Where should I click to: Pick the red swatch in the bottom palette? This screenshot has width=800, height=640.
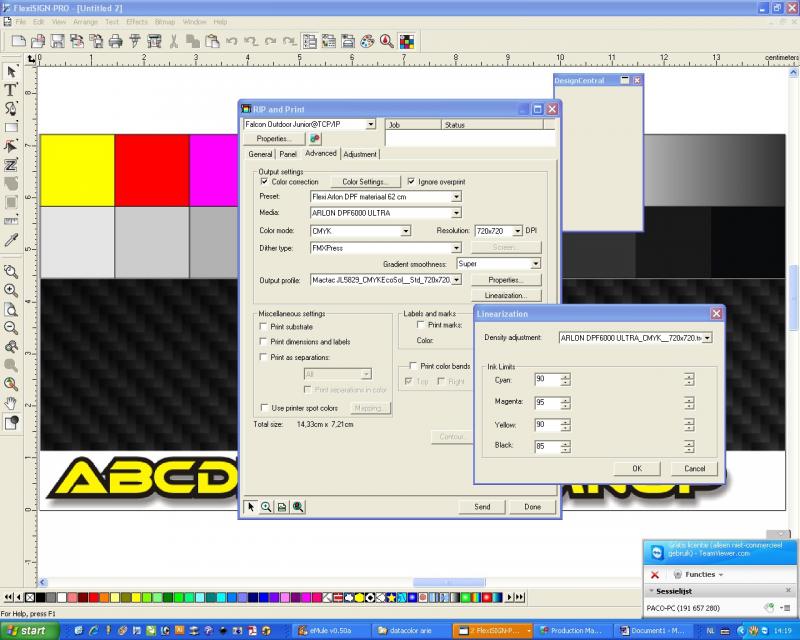click(x=94, y=597)
